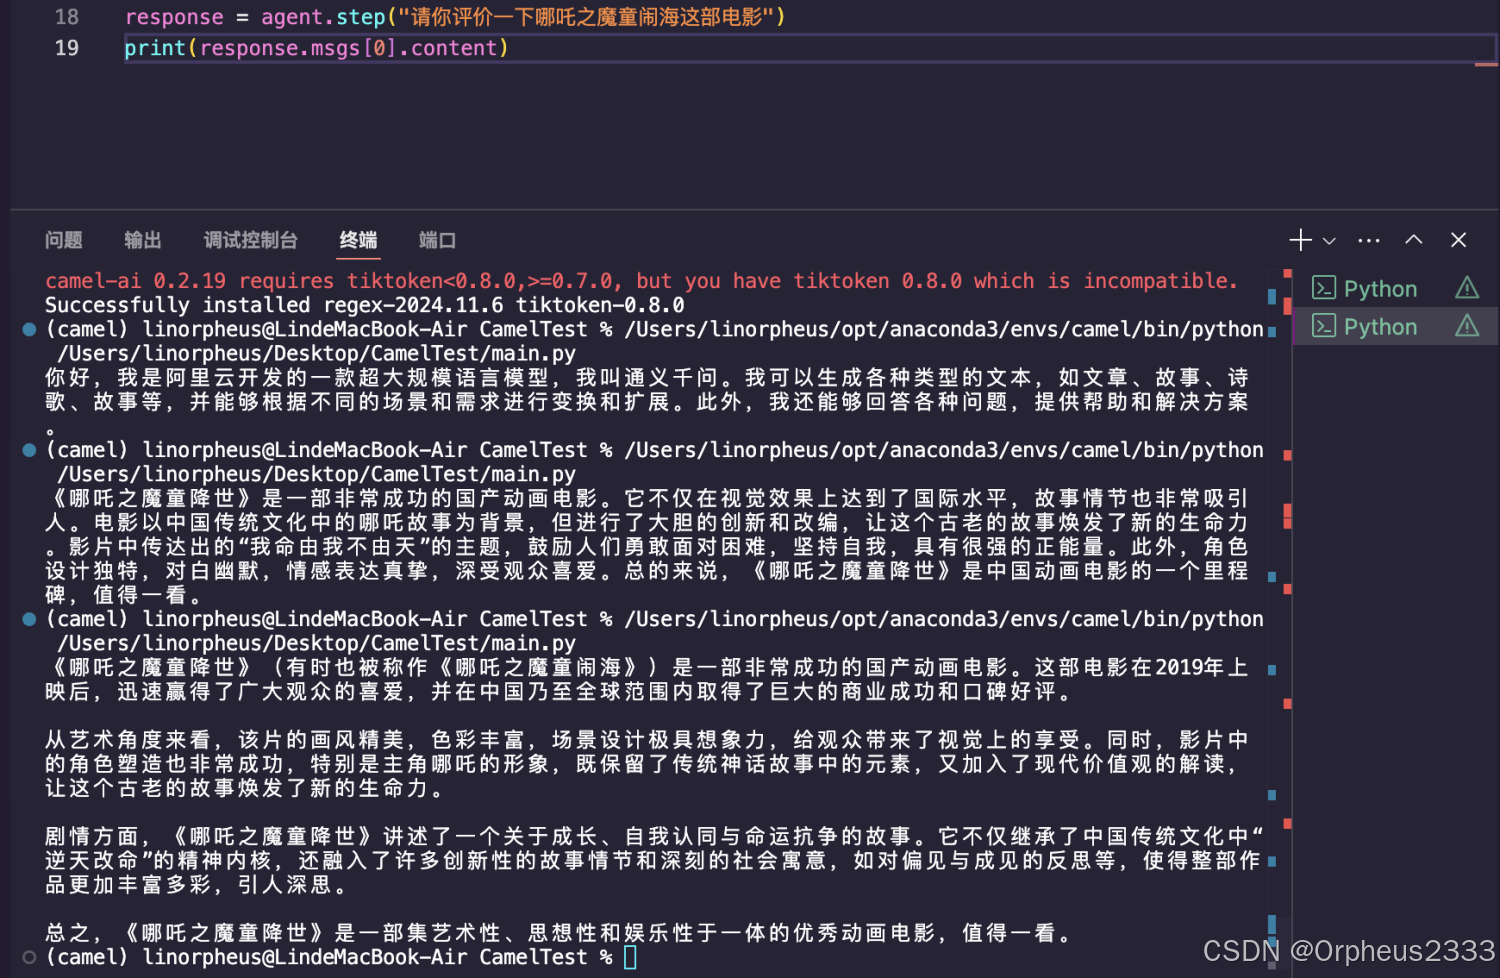
Task: Close the terminal panel with the X button
Action: tap(1458, 240)
